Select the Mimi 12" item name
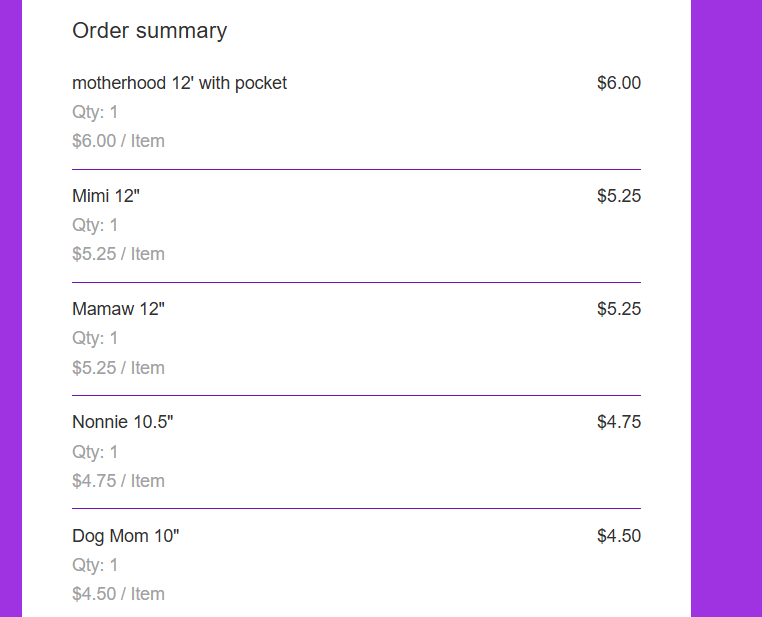Image resolution: width=762 pixels, height=617 pixels. (106, 196)
